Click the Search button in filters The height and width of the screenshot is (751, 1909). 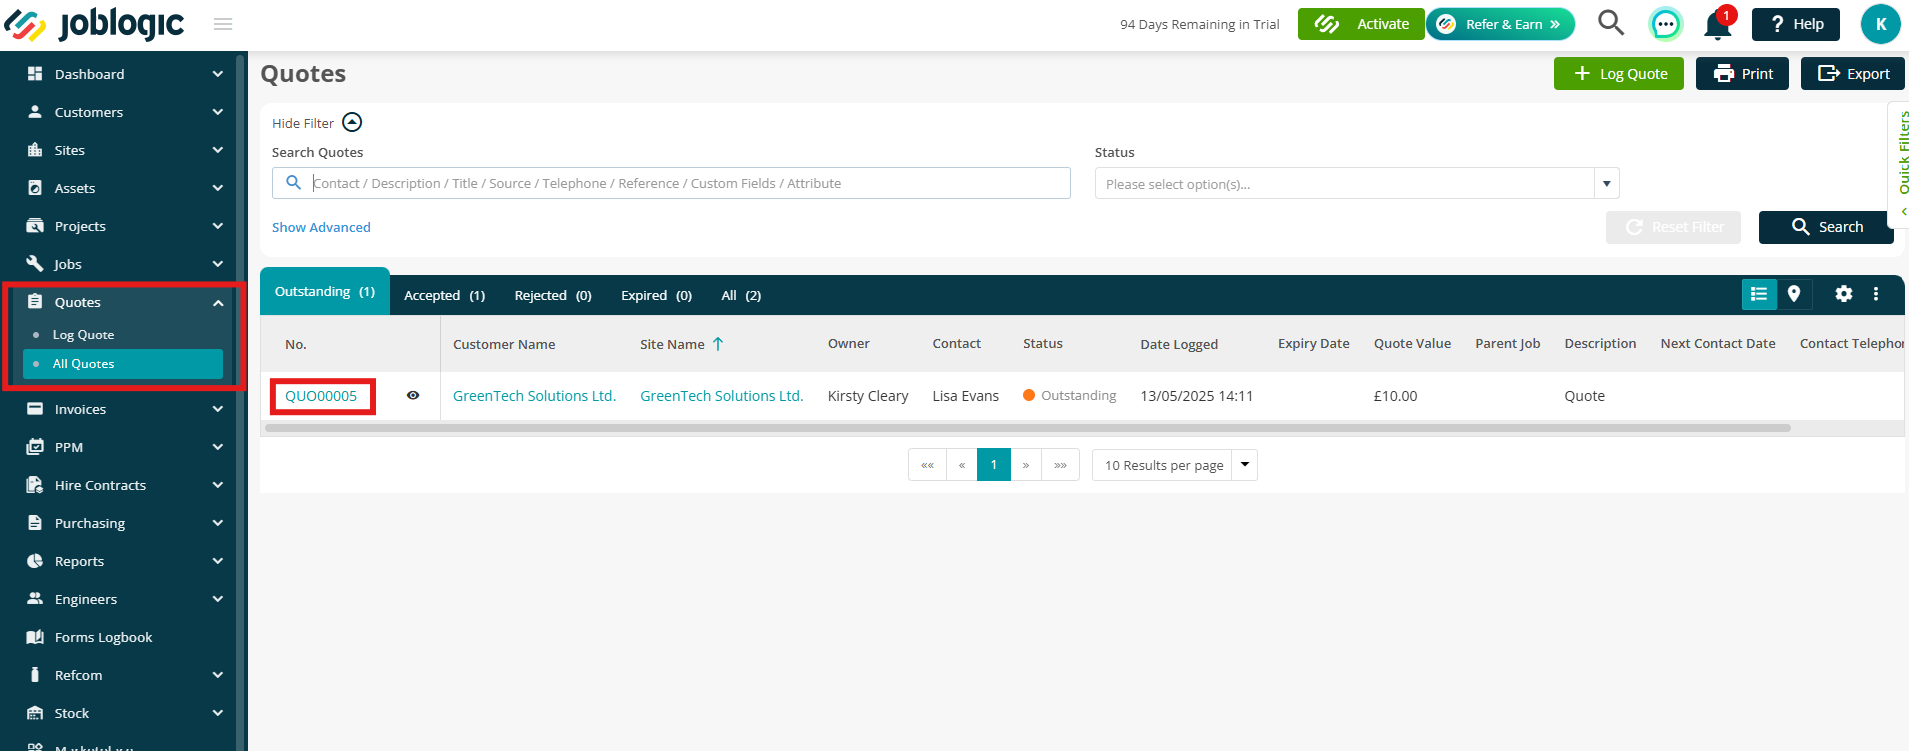point(1826,227)
